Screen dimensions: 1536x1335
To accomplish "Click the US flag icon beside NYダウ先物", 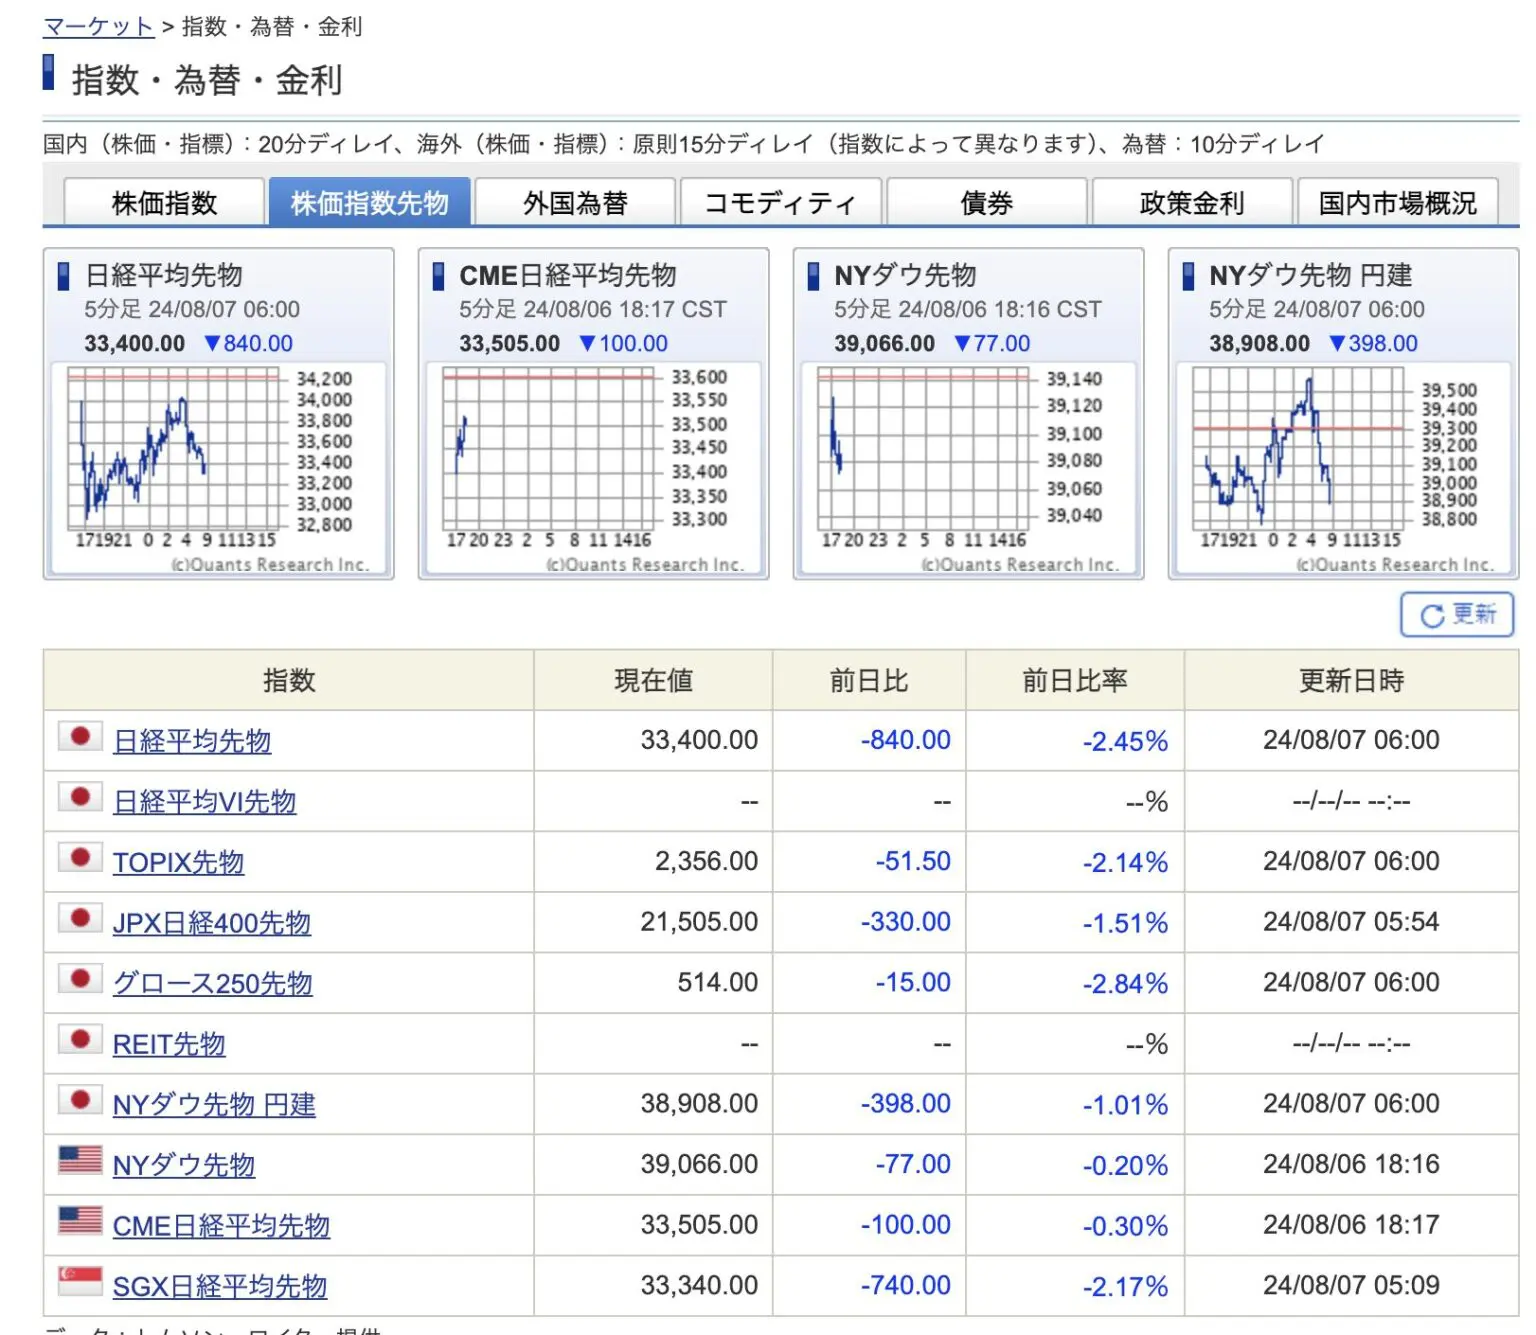I will 80,1161.
